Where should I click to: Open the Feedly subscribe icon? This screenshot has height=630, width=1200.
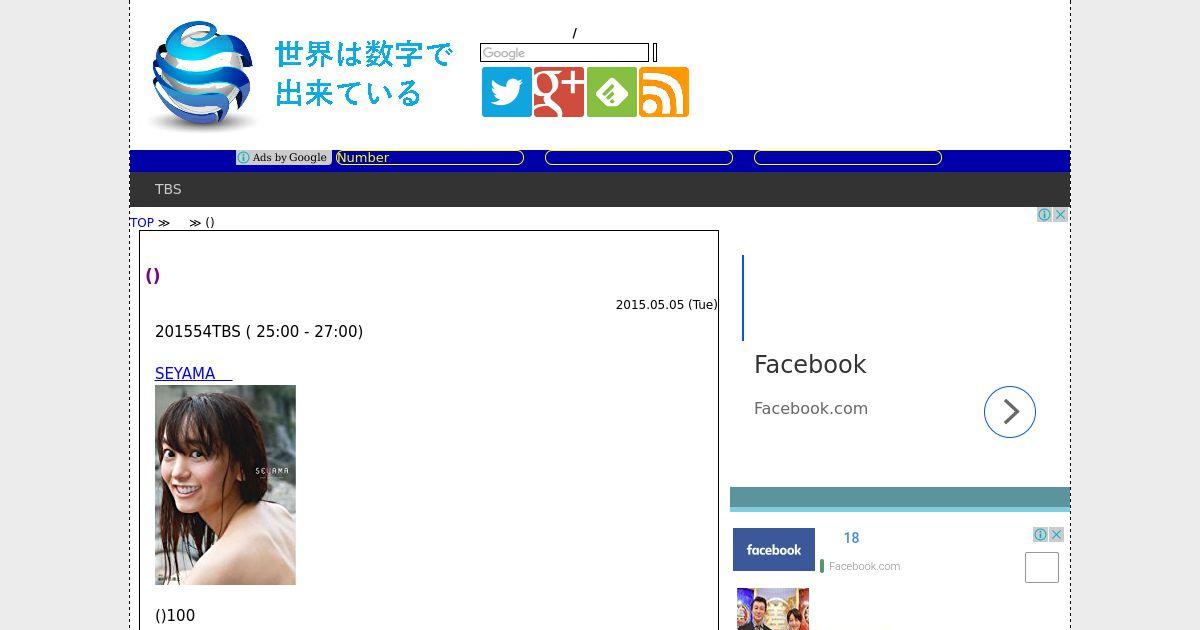[x=612, y=92]
